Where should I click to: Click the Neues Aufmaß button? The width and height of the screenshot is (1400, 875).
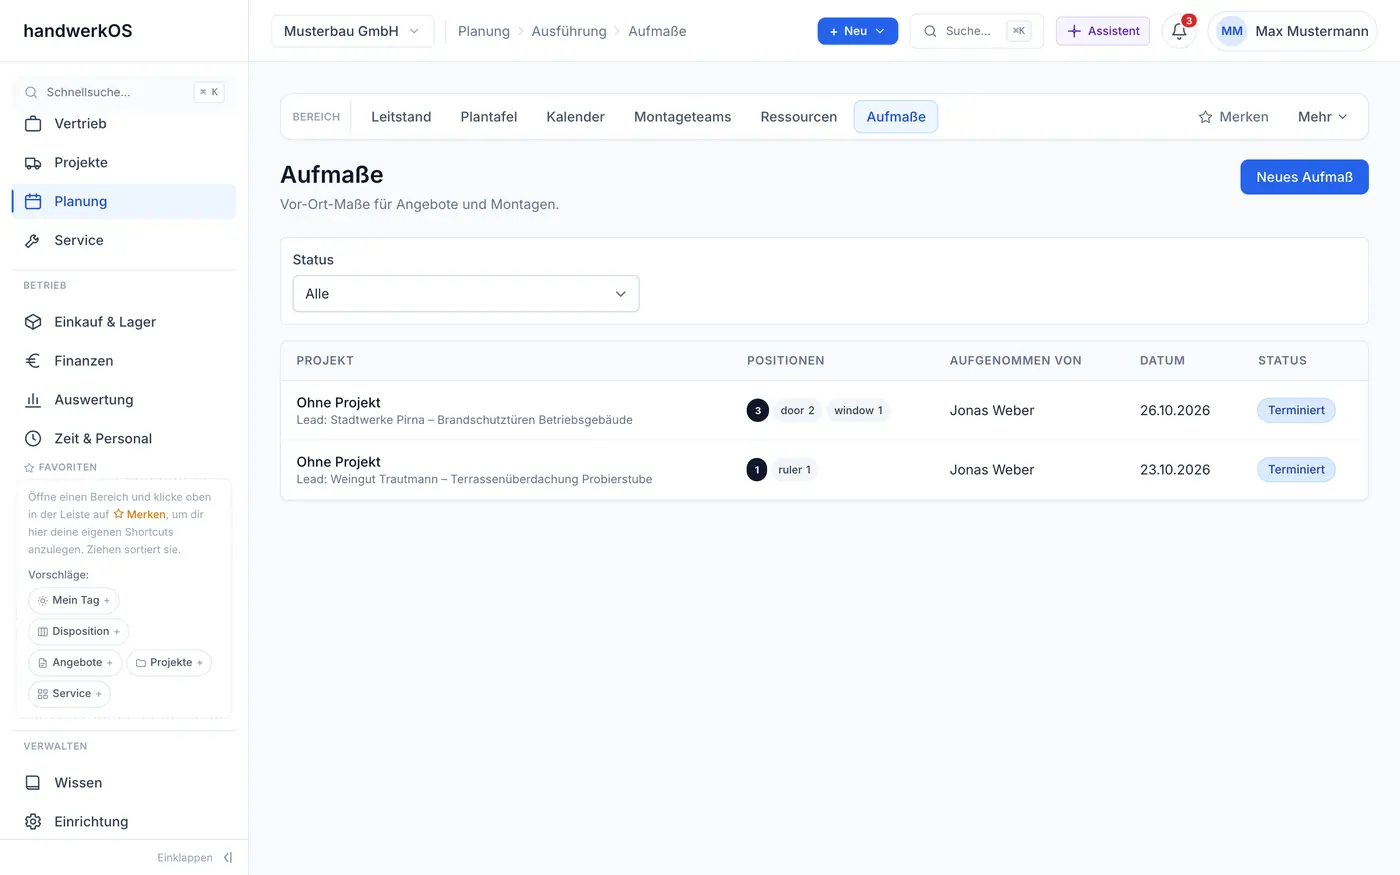(x=1304, y=177)
